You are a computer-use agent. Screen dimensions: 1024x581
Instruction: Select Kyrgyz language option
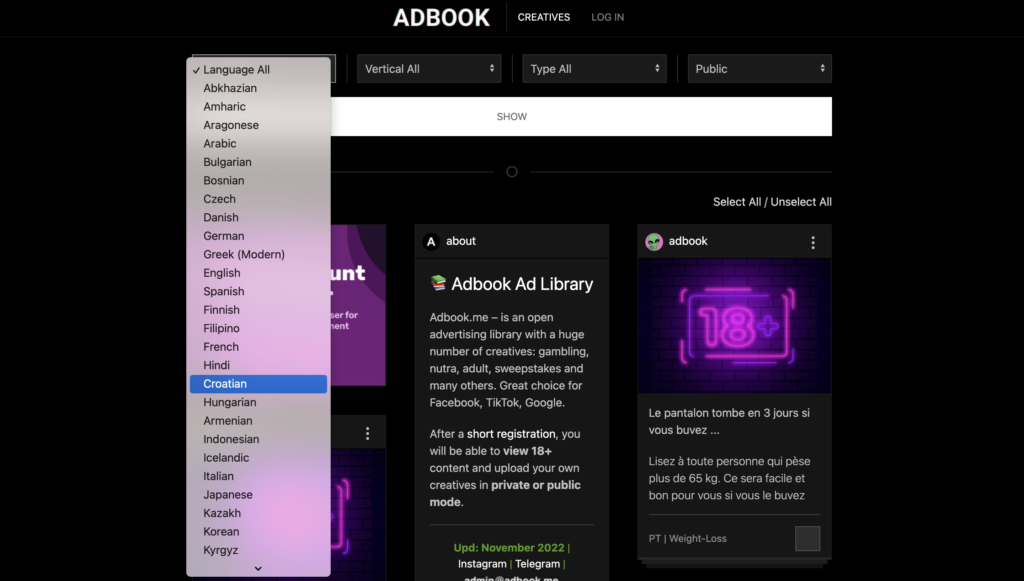pyautogui.click(x=259, y=550)
